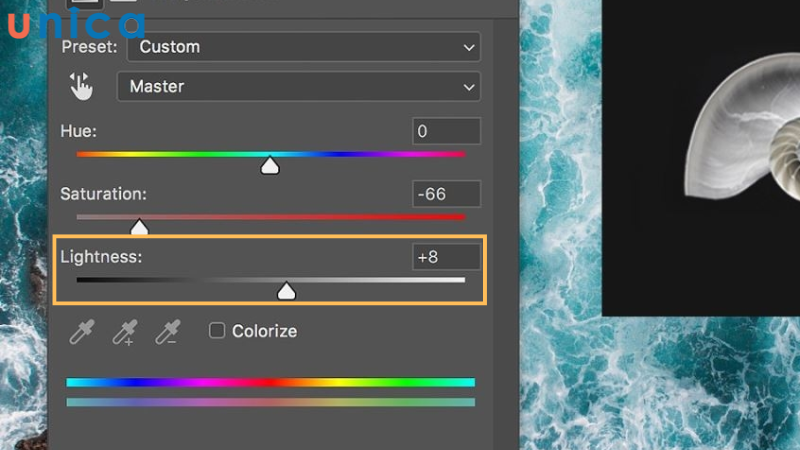The height and width of the screenshot is (450, 800).
Task: Click the Hue value field
Action: pos(446,131)
